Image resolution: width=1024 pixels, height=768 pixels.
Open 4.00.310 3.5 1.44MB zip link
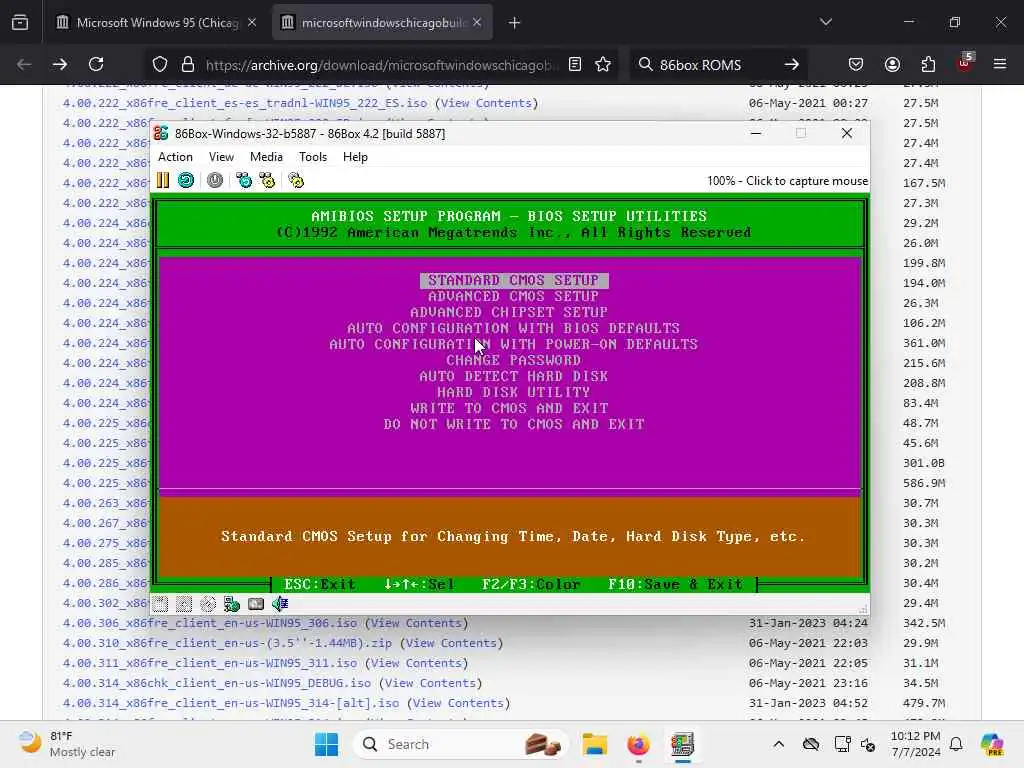[227, 643]
